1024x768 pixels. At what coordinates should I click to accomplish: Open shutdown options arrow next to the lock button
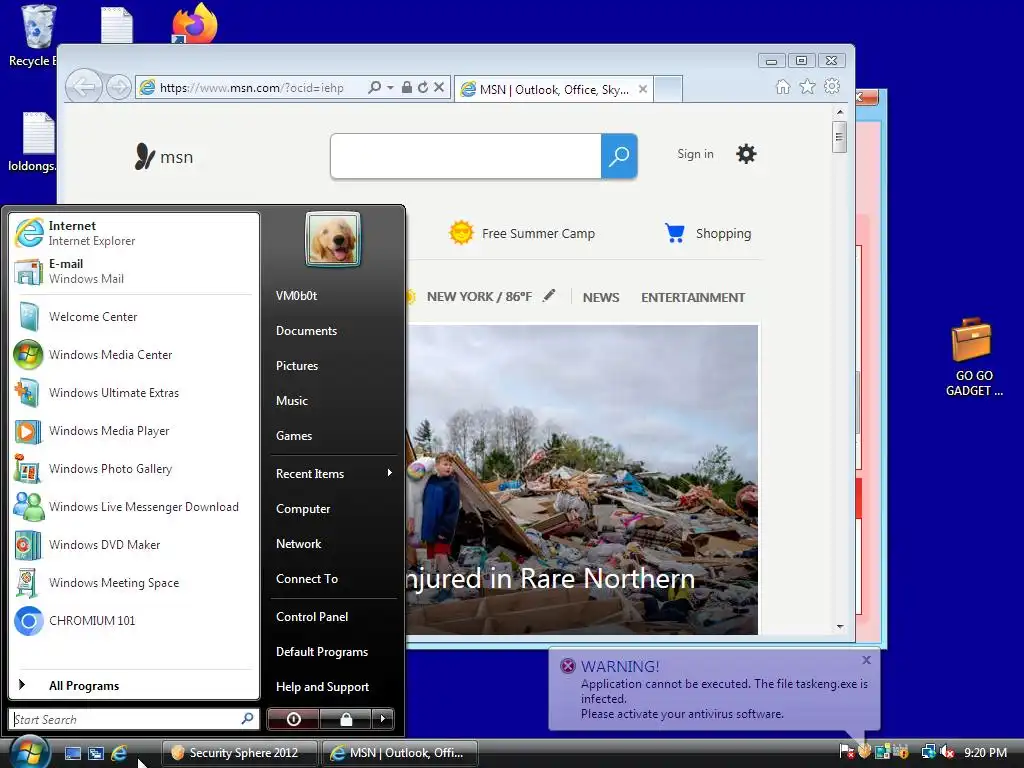383,719
